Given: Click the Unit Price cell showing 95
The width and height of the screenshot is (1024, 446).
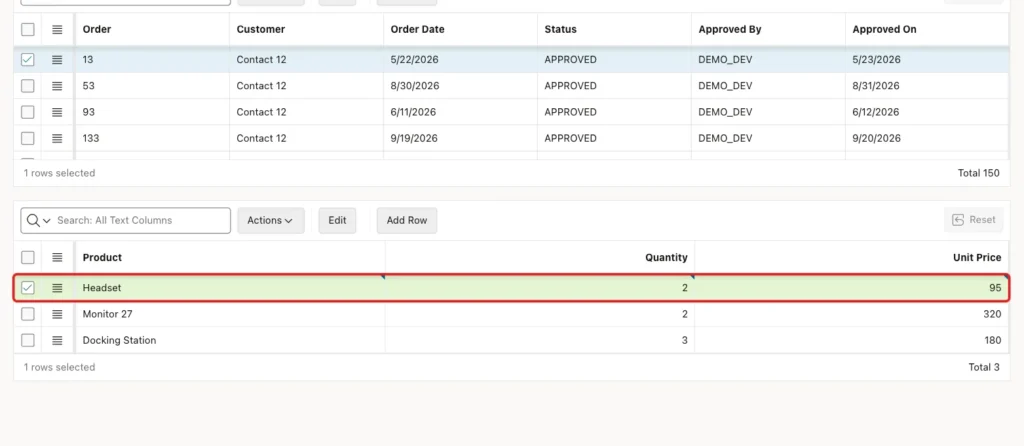Looking at the screenshot, I should (852, 287).
